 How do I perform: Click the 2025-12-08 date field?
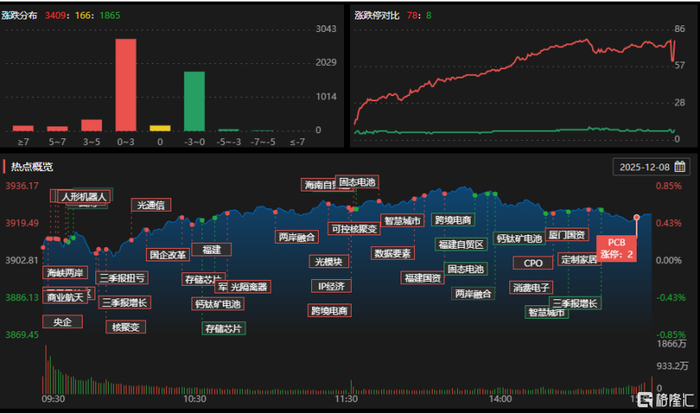(x=651, y=167)
